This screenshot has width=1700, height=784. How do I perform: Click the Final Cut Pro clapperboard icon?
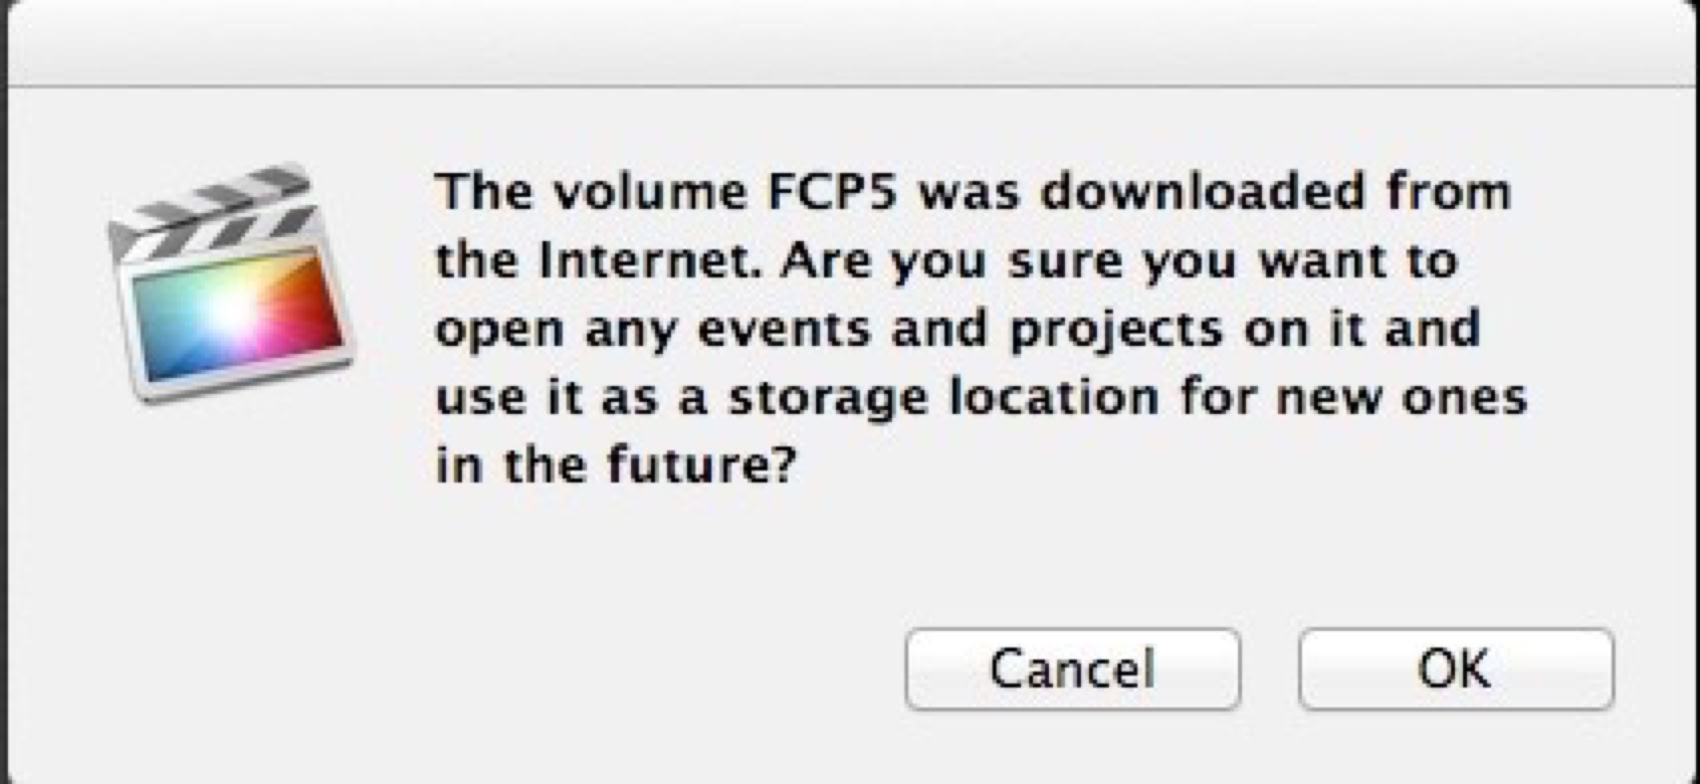pyautogui.click(x=231, y=285)
